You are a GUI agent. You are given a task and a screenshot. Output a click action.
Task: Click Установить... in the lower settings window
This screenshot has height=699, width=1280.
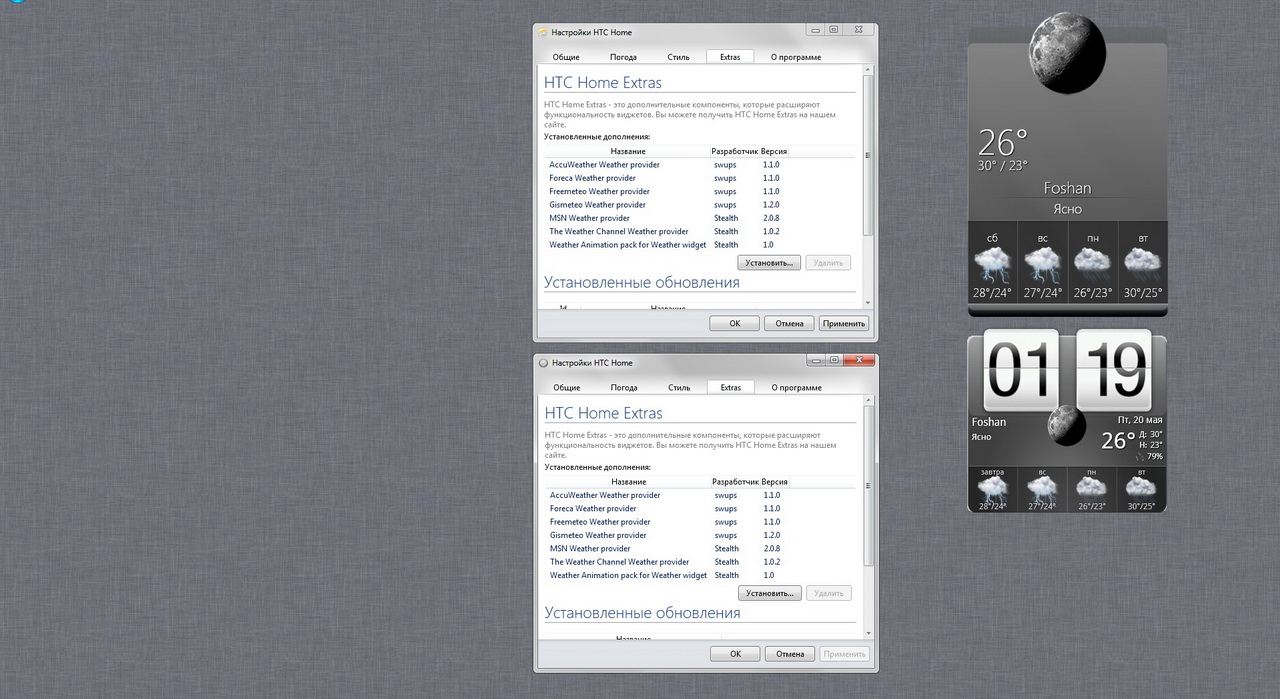point(770,593)
